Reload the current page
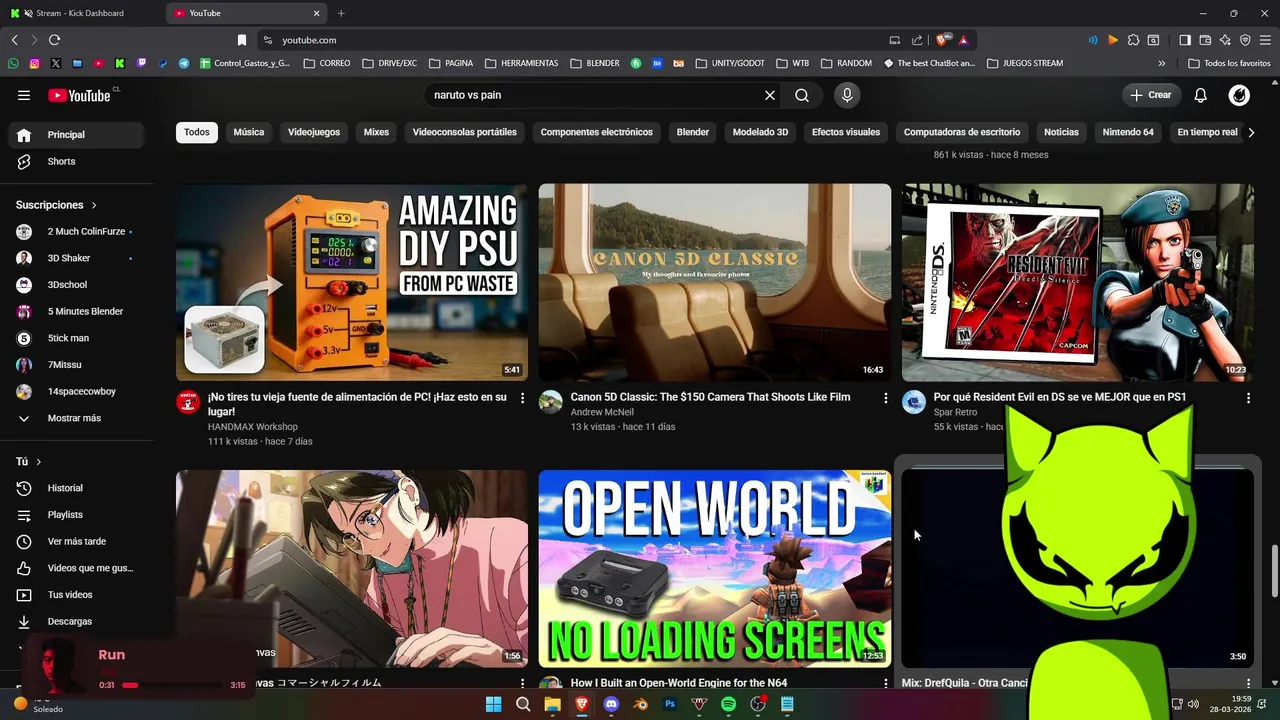 [x=54, y=40]
